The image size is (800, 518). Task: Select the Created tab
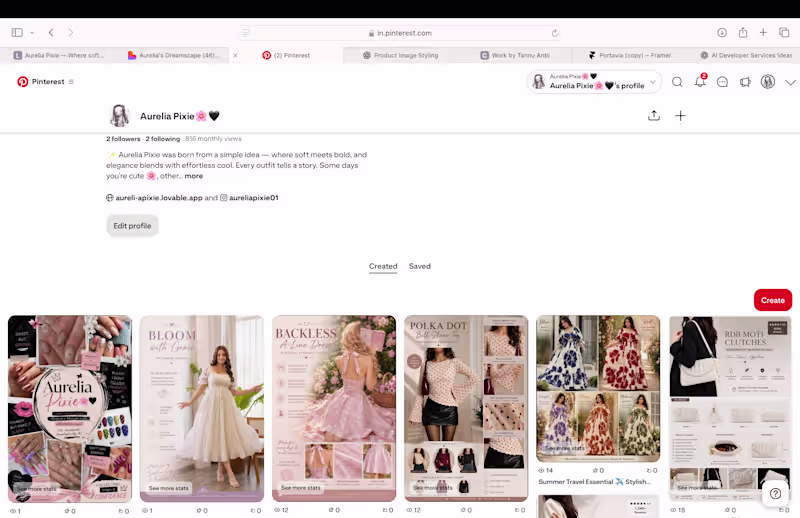[x=383, y=266]
